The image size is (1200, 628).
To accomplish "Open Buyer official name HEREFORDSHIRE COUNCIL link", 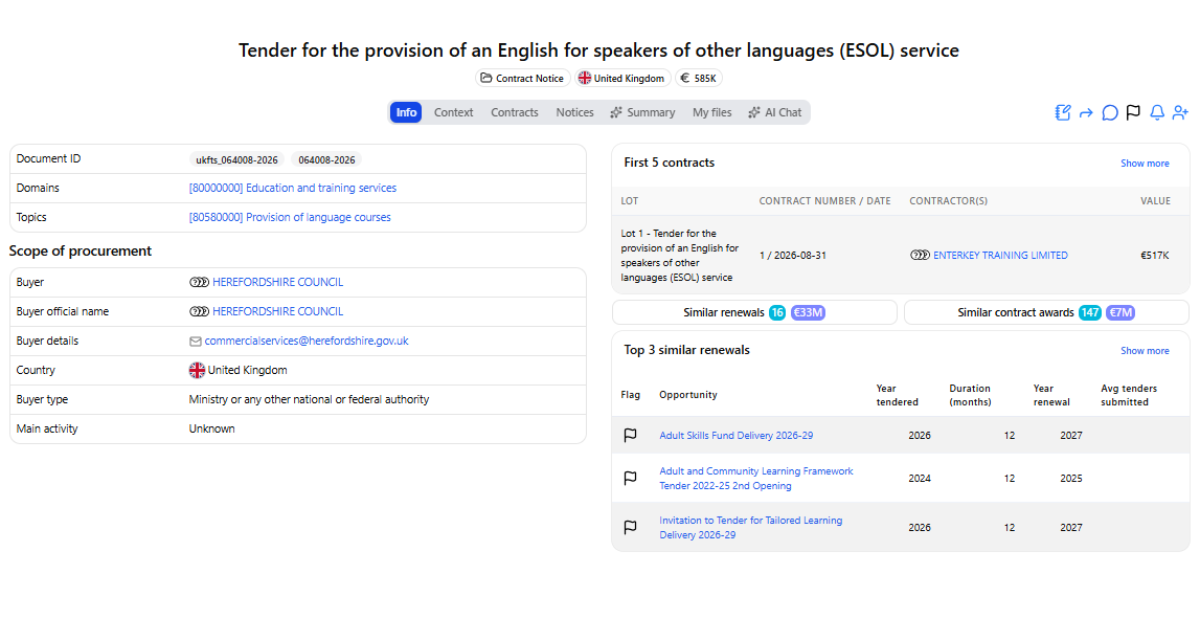I will tap(278, 312).
